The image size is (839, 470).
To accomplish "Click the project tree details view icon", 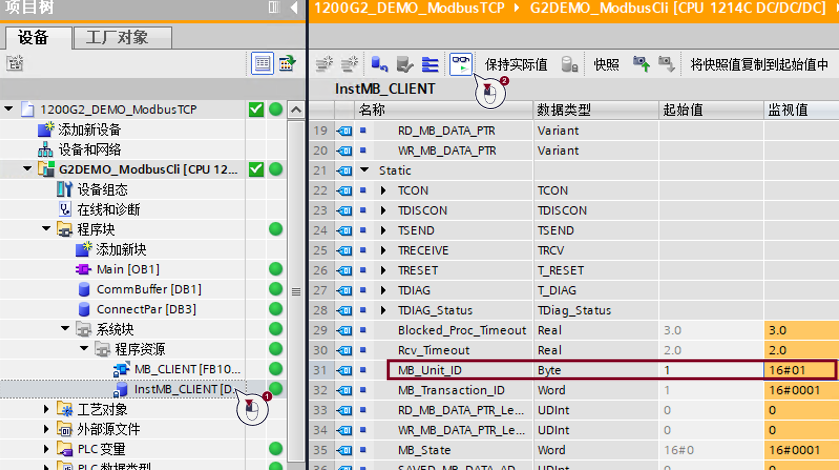I will pyautogui.click(x=261, y=64).
